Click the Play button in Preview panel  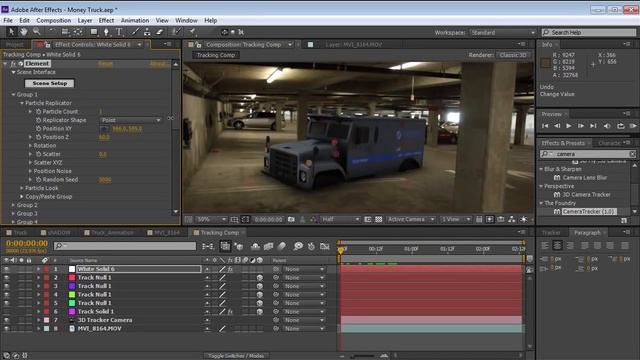(569, 126)
